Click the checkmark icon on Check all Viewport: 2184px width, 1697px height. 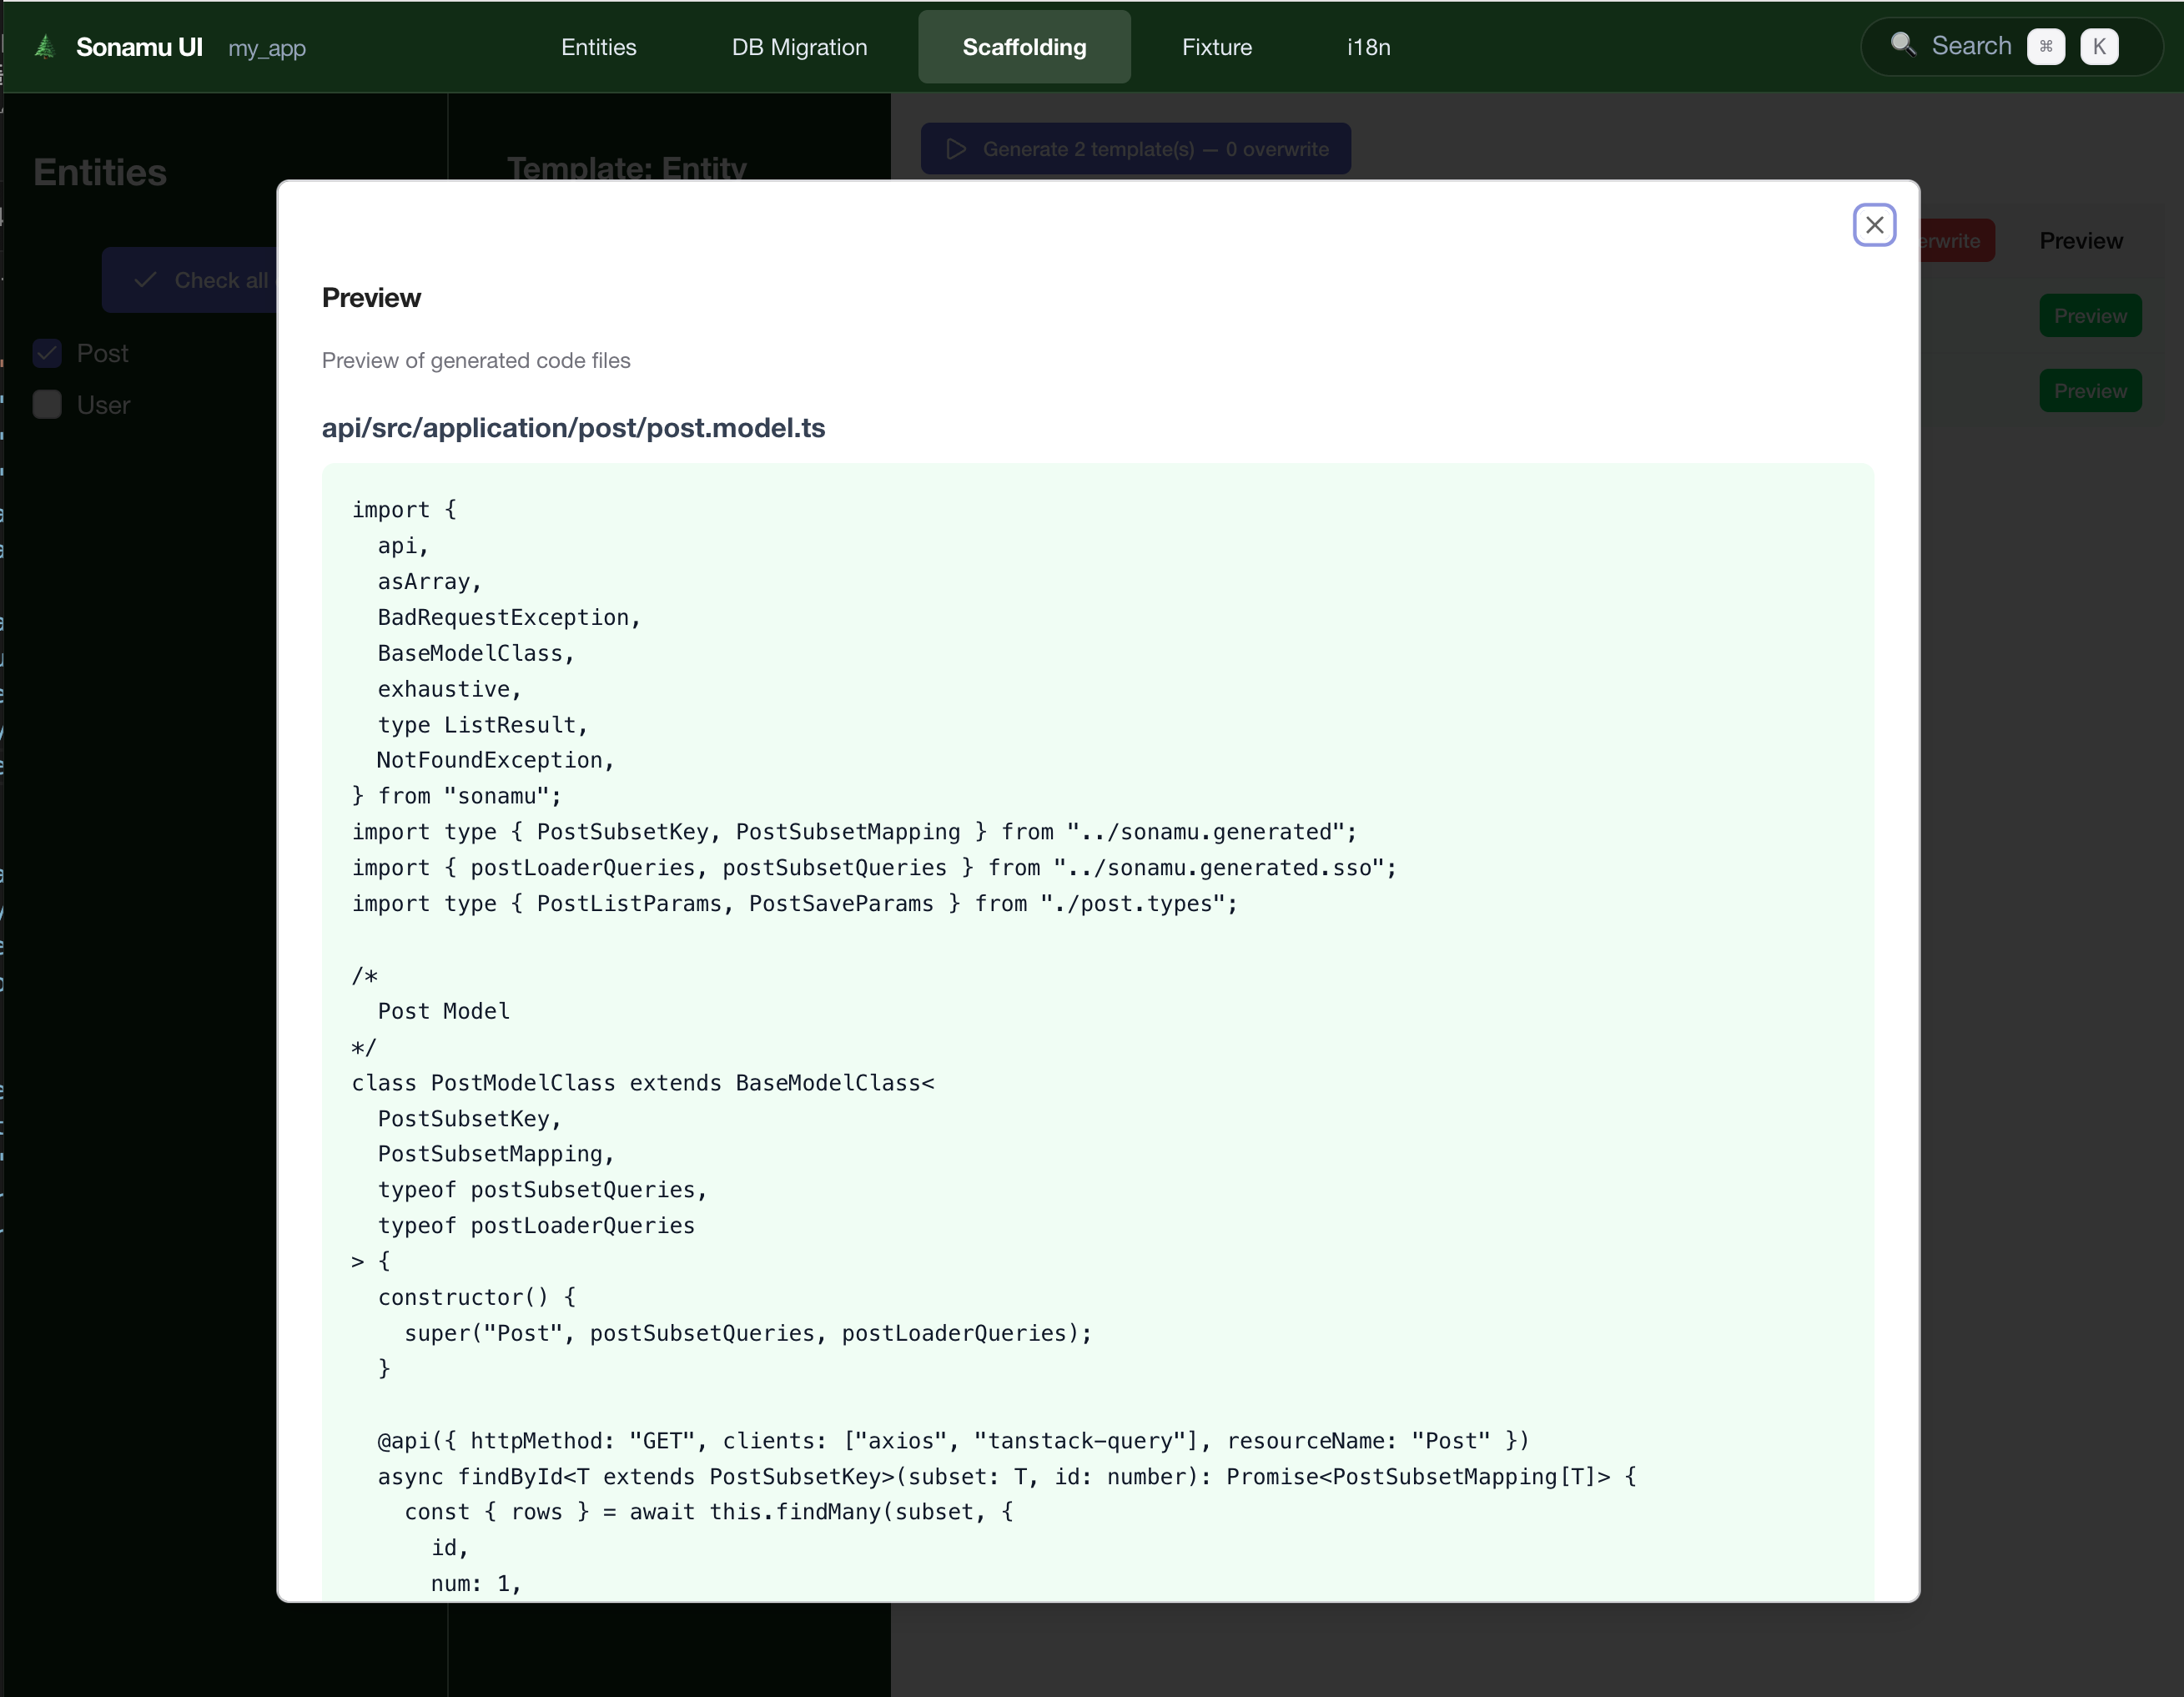[145, 280]
